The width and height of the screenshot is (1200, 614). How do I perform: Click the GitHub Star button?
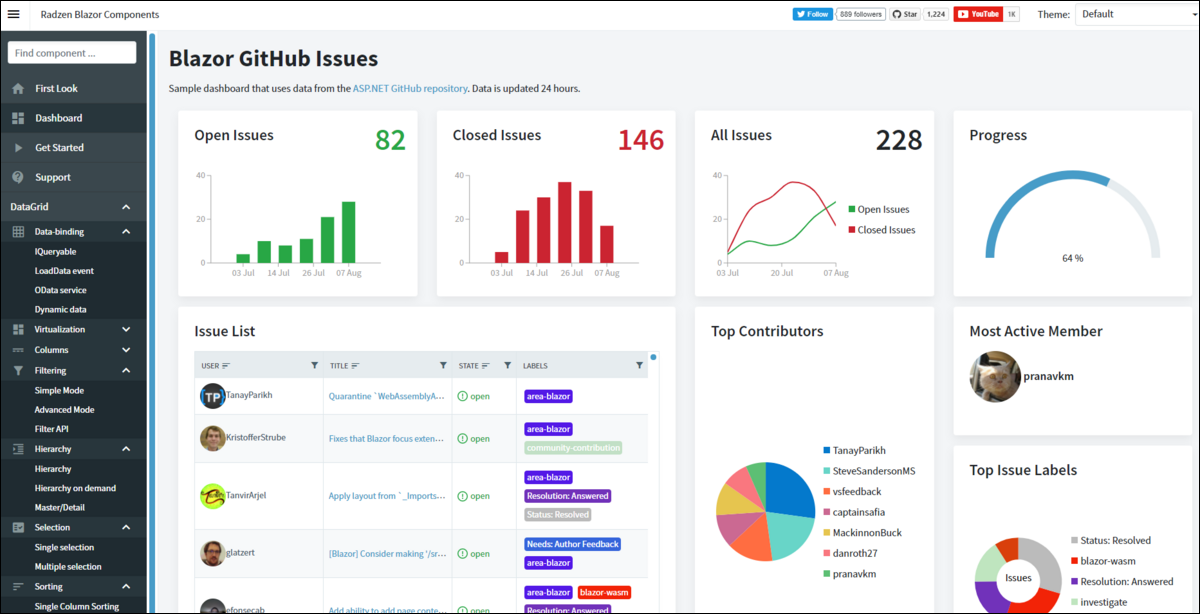905,14
